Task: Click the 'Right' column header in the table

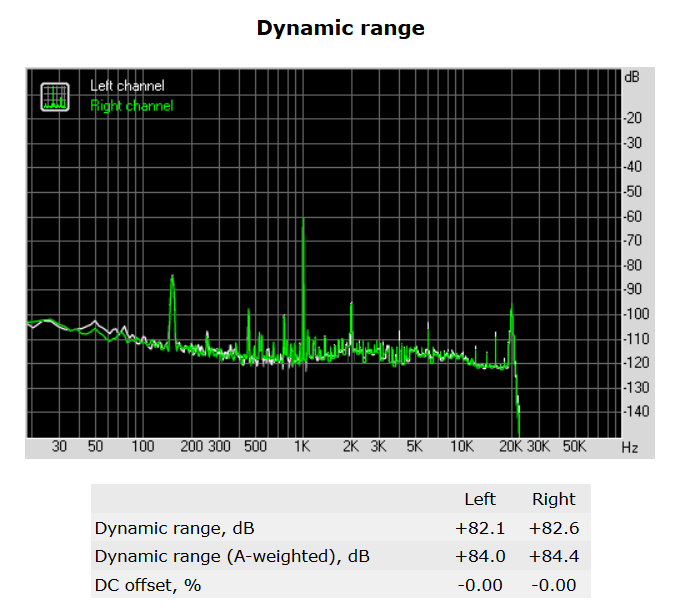Action: (554, 499)
